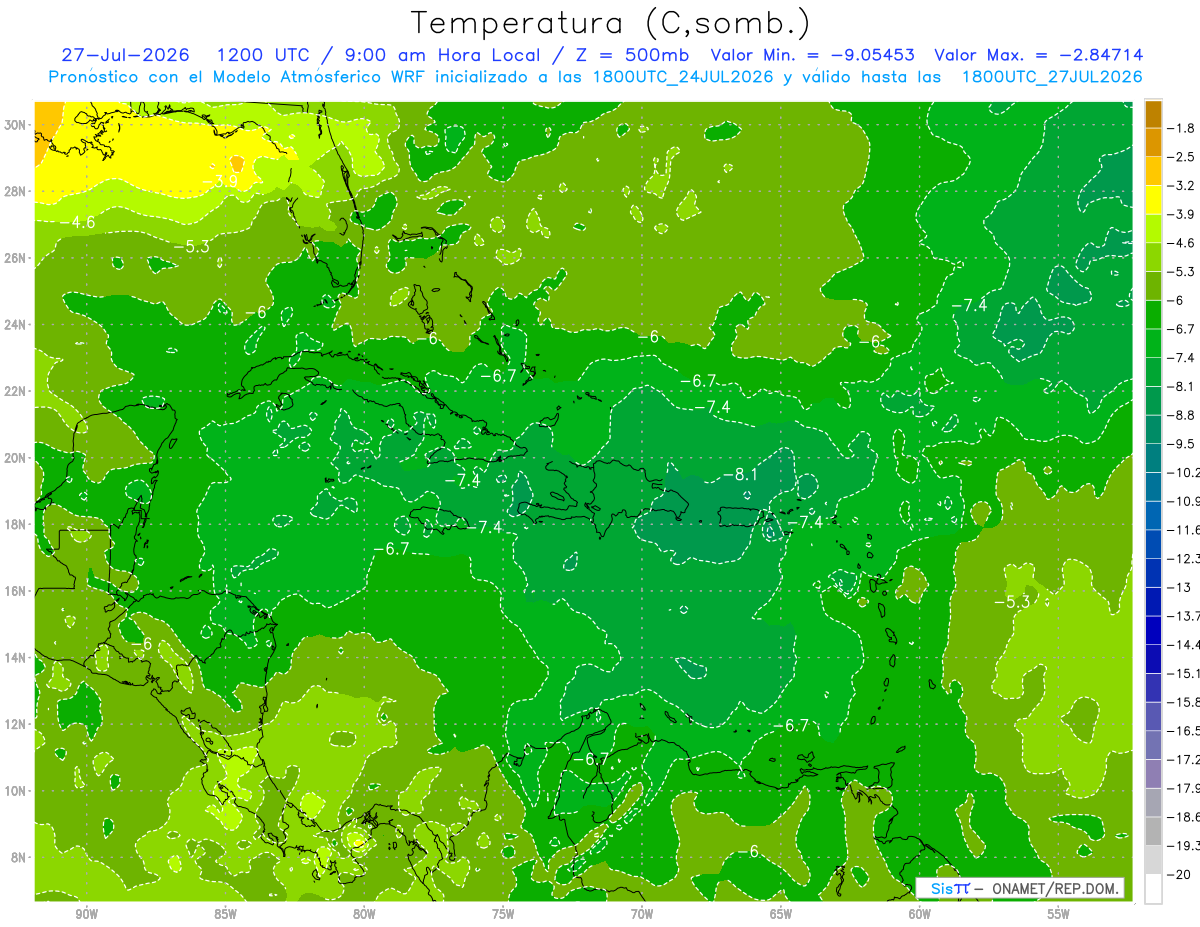Screen dimensions: 1200x927
Task: Click the '-8.8' legend value
Action: click(1183, 414)
